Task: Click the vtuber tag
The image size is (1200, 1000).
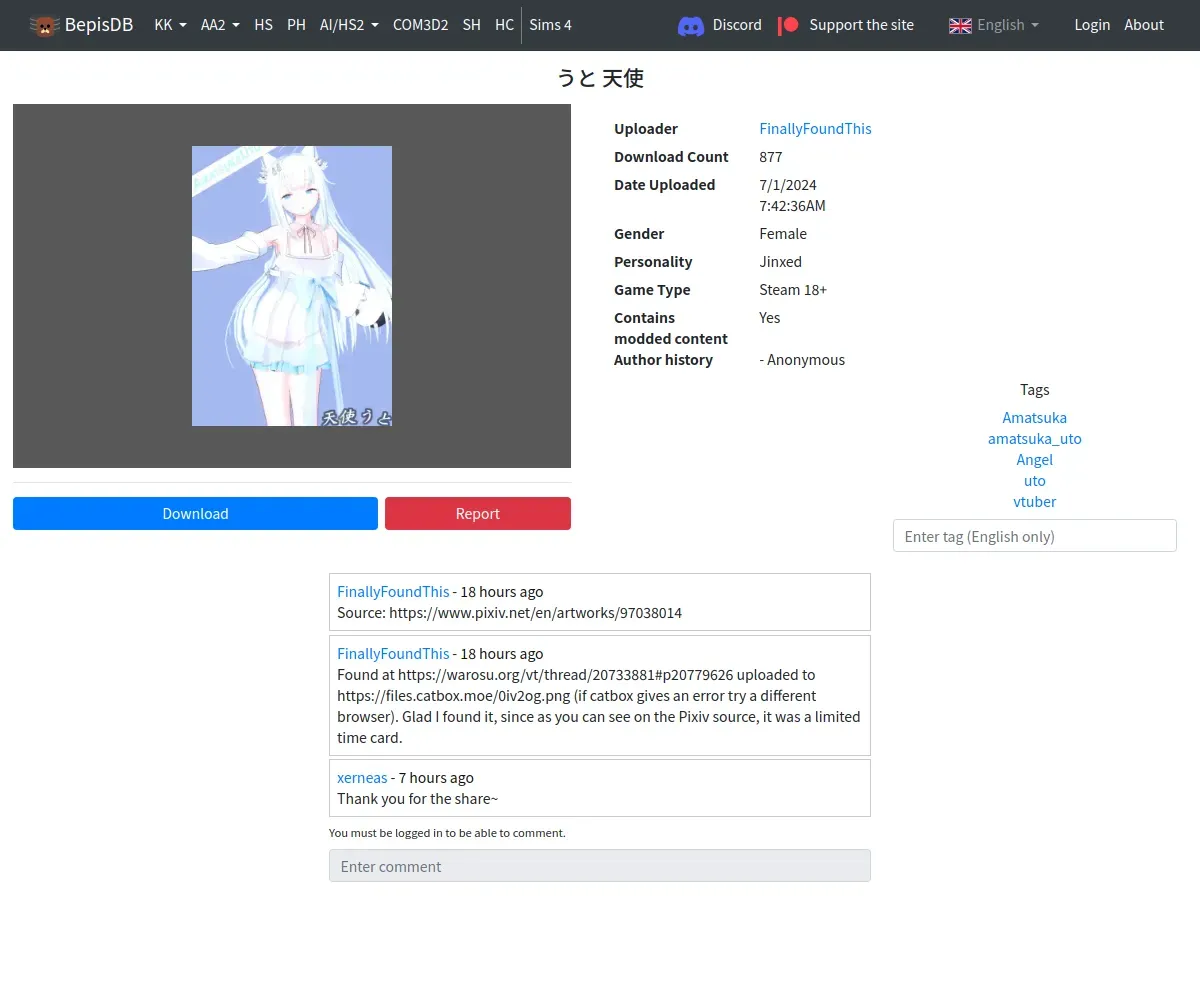Action: (x=1034, y=502)
